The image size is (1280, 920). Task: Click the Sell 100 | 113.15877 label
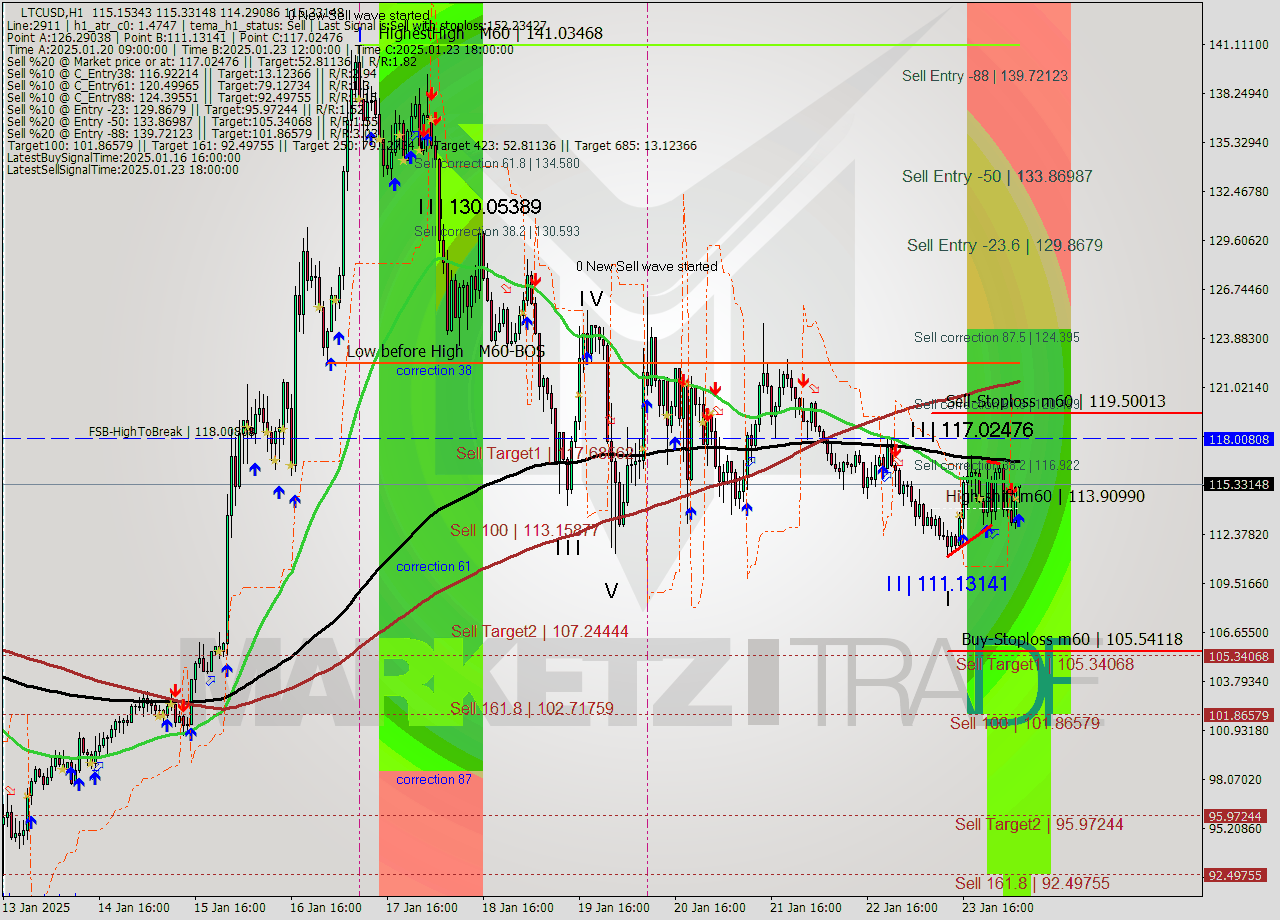524,530
